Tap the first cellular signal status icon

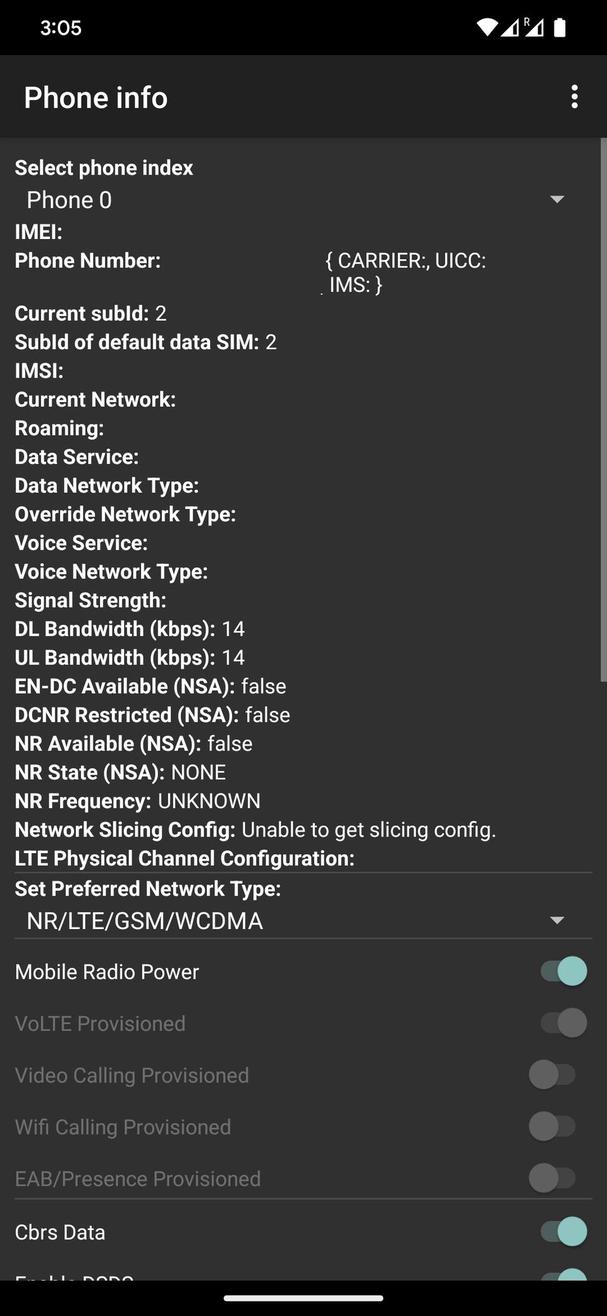click(x=512, y=27)
